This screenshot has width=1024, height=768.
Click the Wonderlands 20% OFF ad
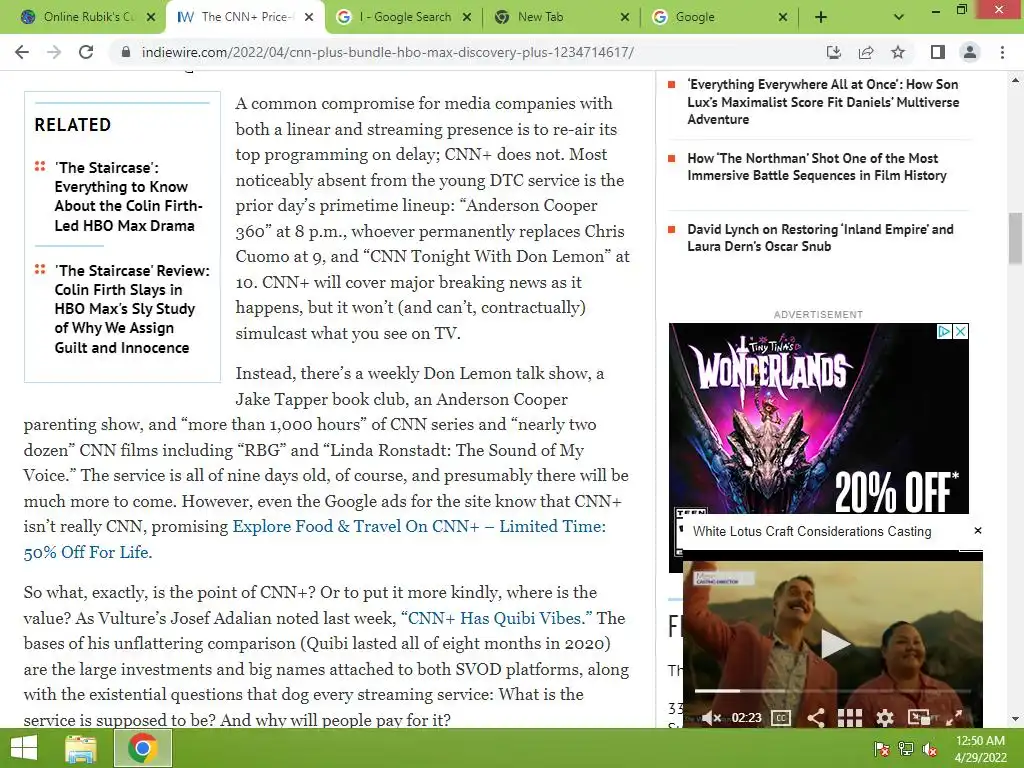pos(818,419)
